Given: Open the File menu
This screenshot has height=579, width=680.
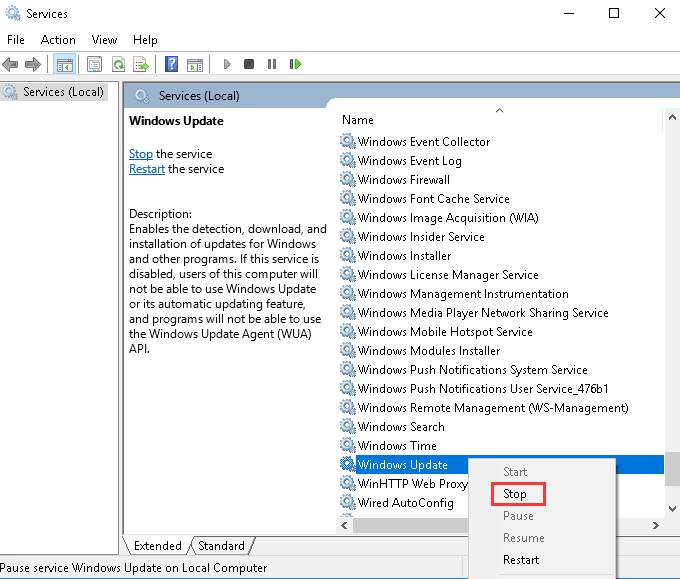Looking at the screenshot, I should [16, 40].
